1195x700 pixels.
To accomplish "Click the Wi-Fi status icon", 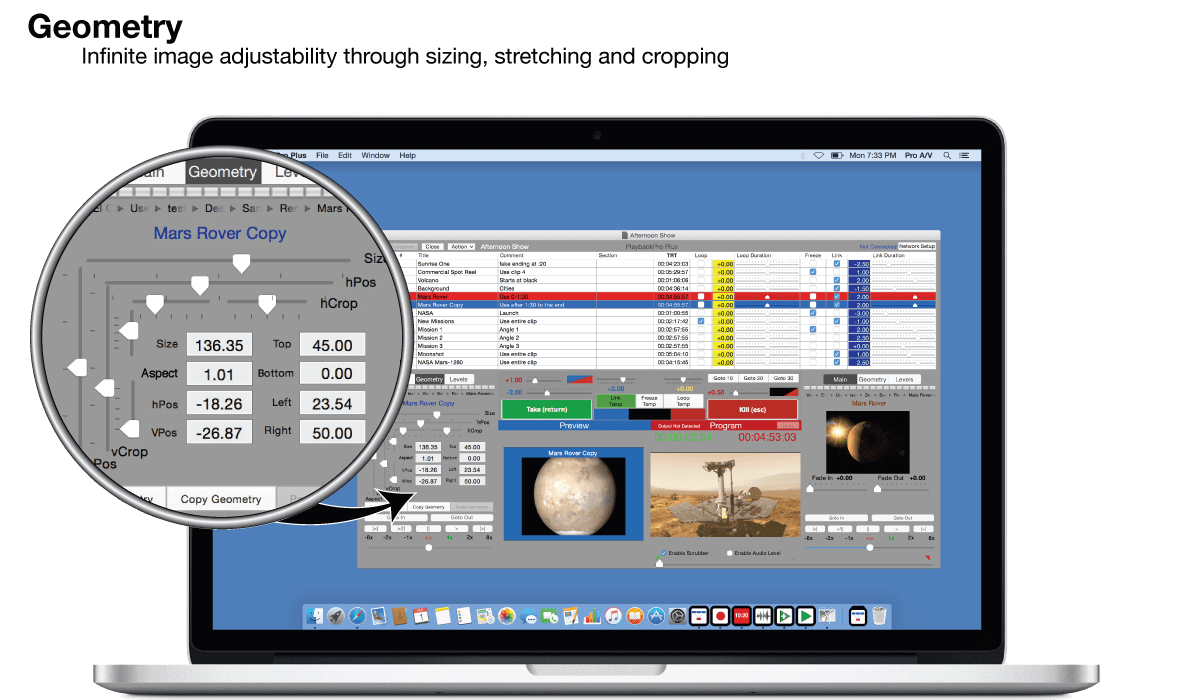I will (819, 156).
